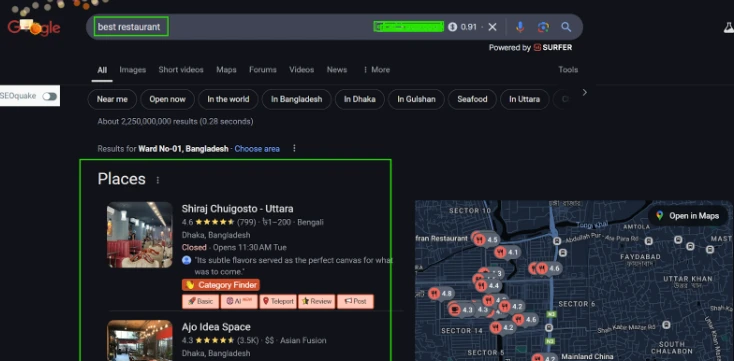Click the 4.1 restaurant map pin

tap(507, 252)
